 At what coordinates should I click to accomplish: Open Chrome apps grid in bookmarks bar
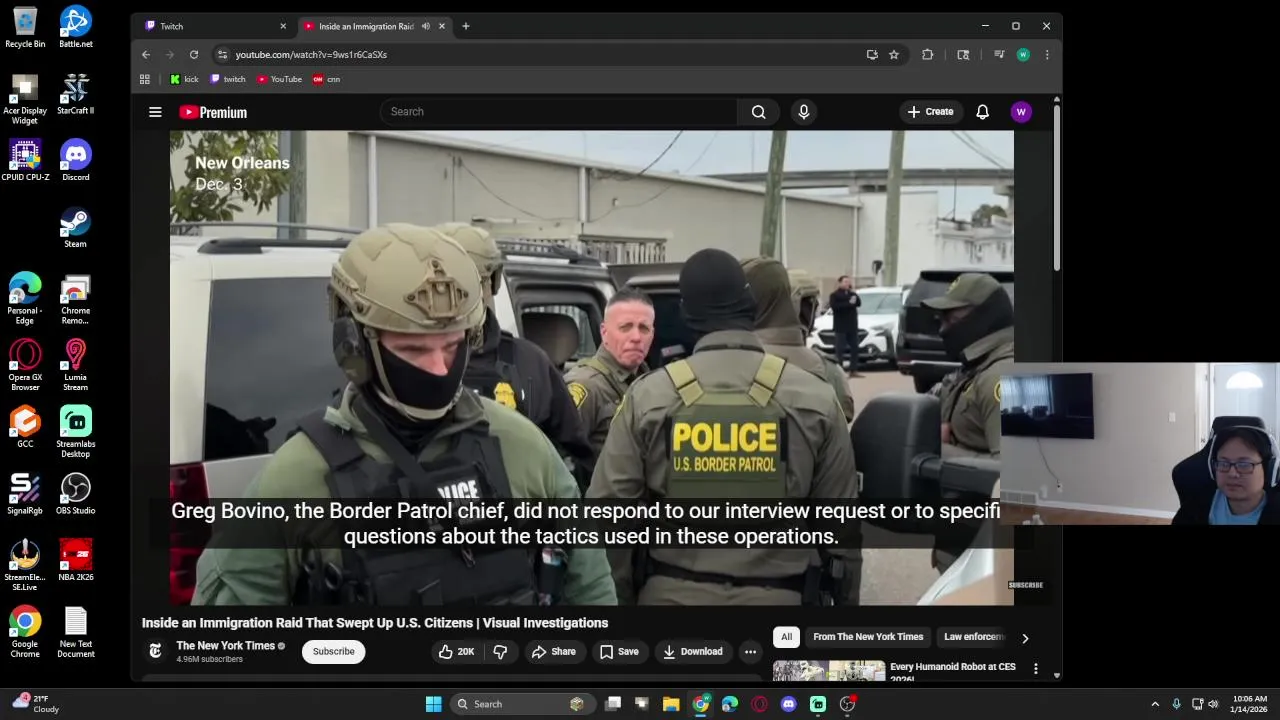(145, 79)
